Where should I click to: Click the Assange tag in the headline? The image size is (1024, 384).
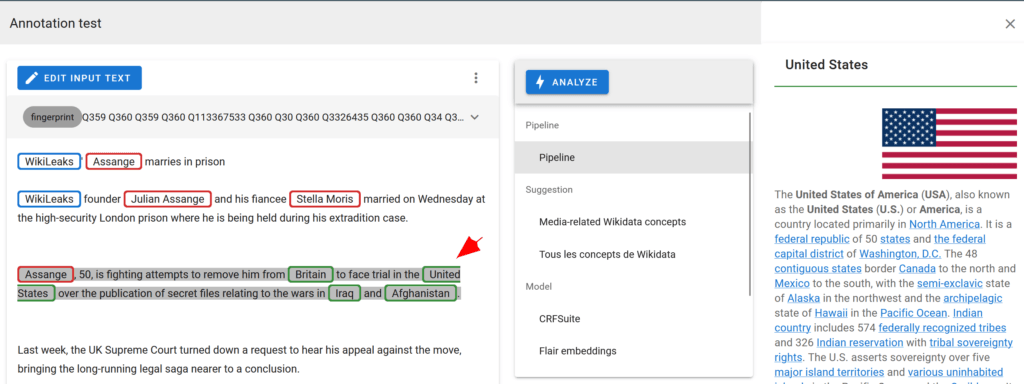114,161
